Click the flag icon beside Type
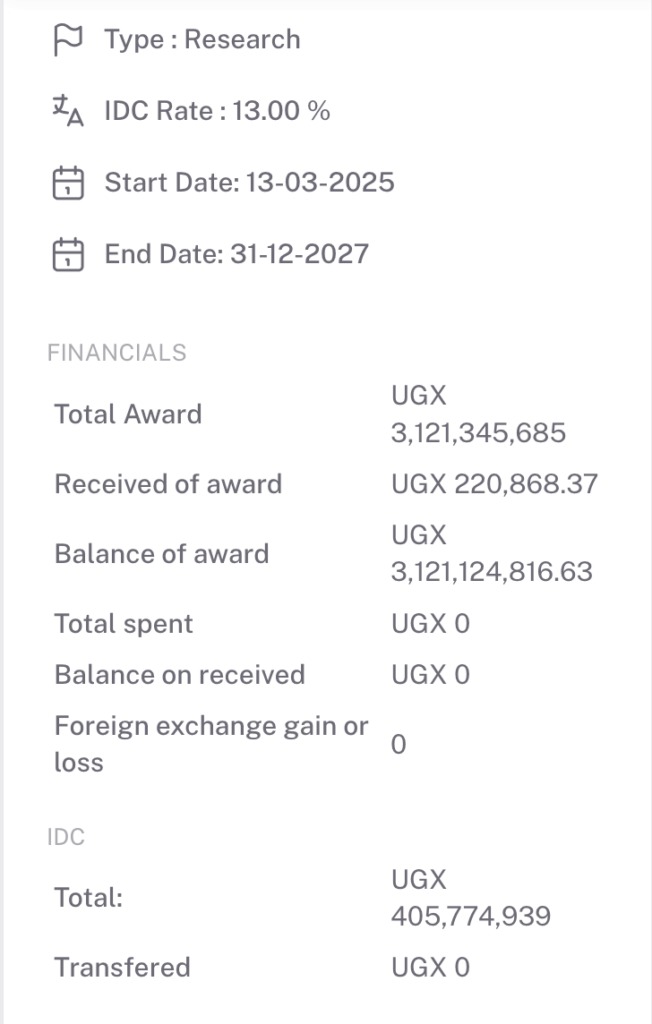The height and width of the screenshot is (1024, 652). [x=68, y=40]
